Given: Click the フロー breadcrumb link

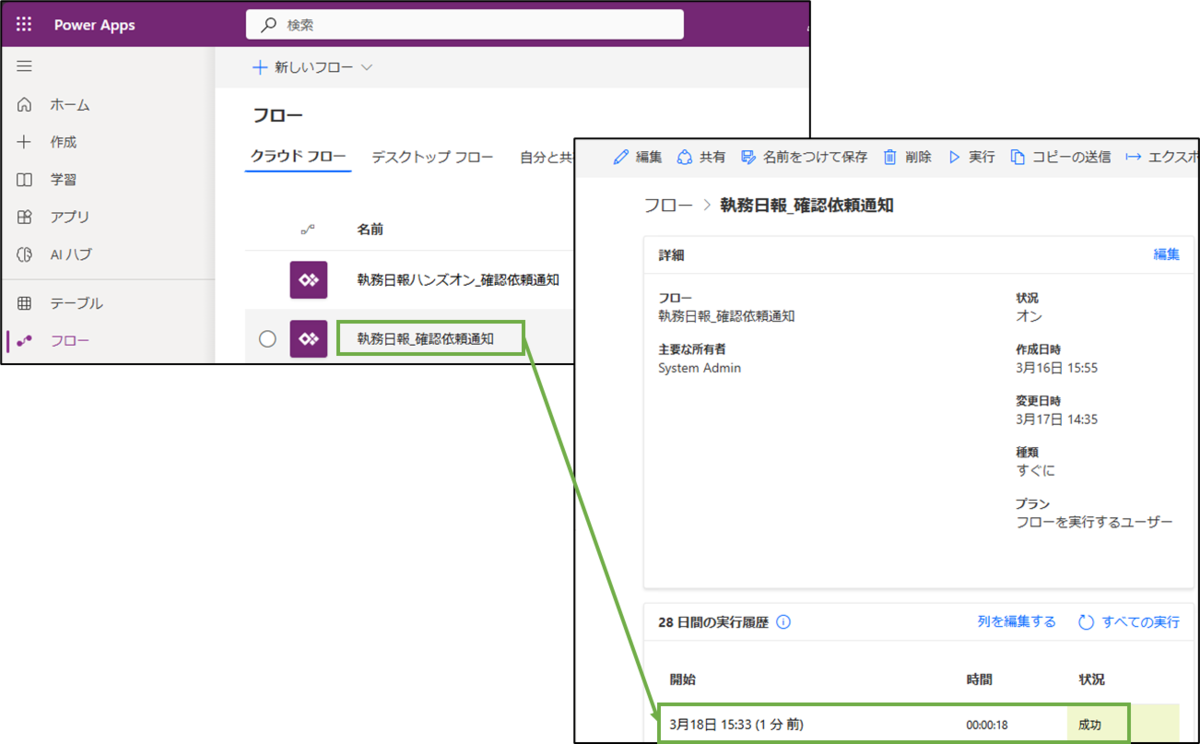Looking at the screenshot, I should pyautogui.click(x=668, y=206).
